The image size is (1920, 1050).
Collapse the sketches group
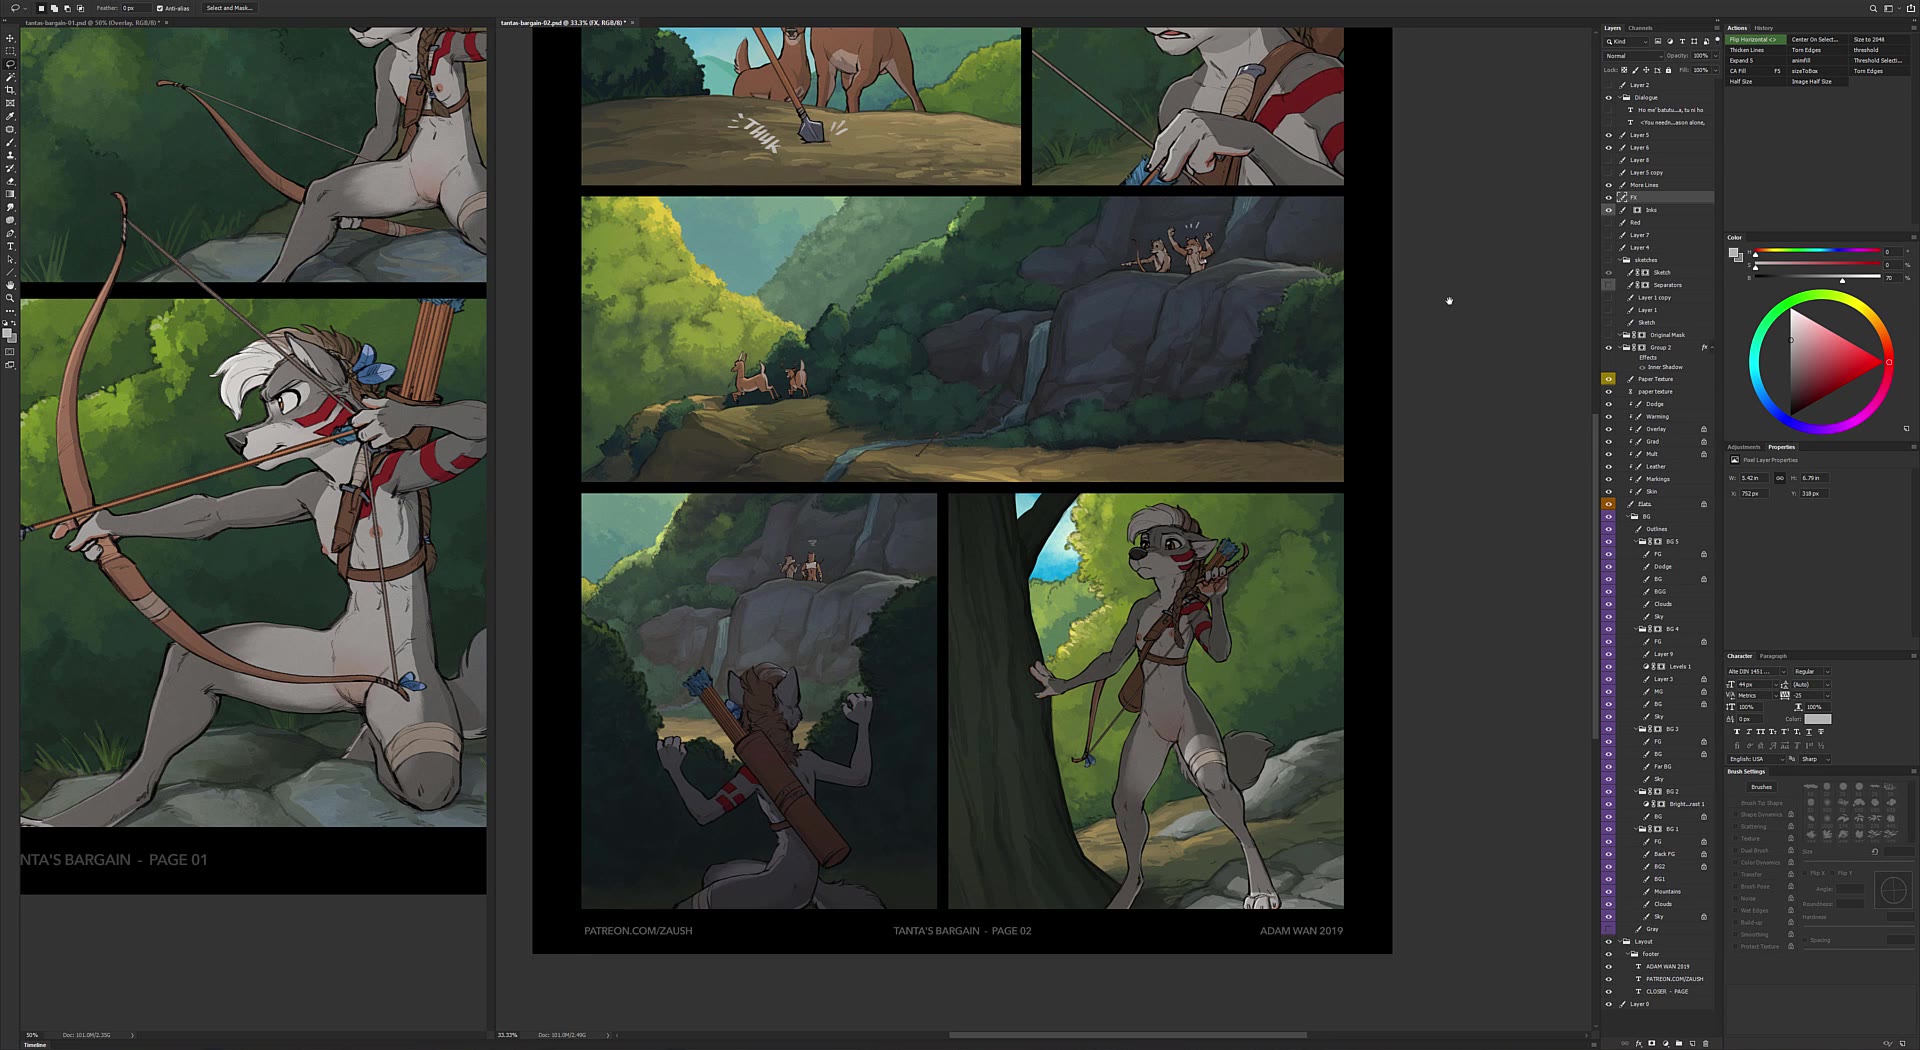(x=1620, y=260)
